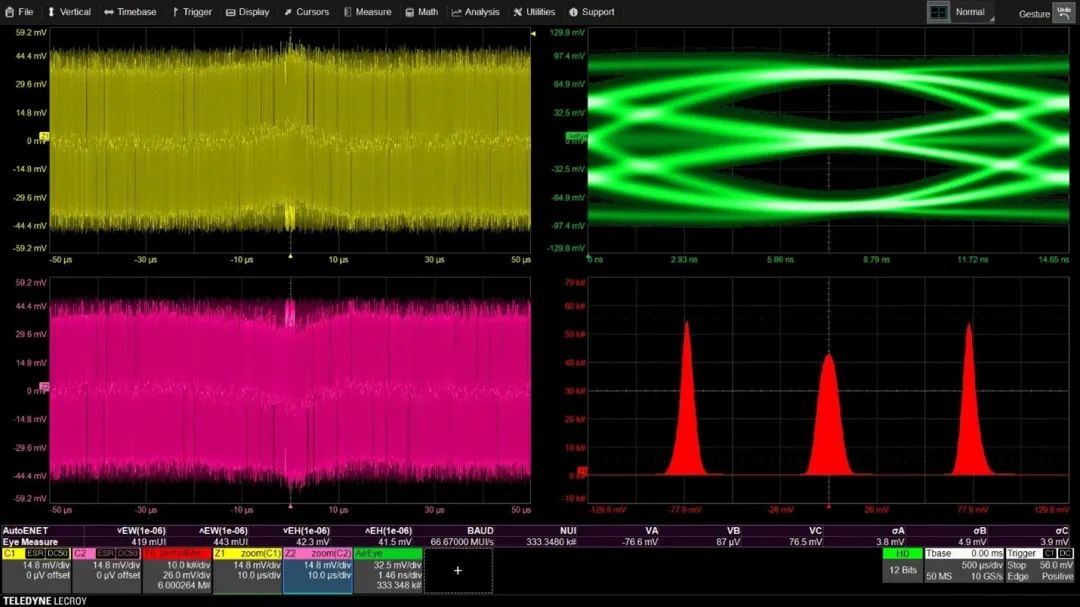The width and height of the screenshot is (1080, 607).
Task: Click the DC50 coupling badge on C2
Action: coord(128,553)
